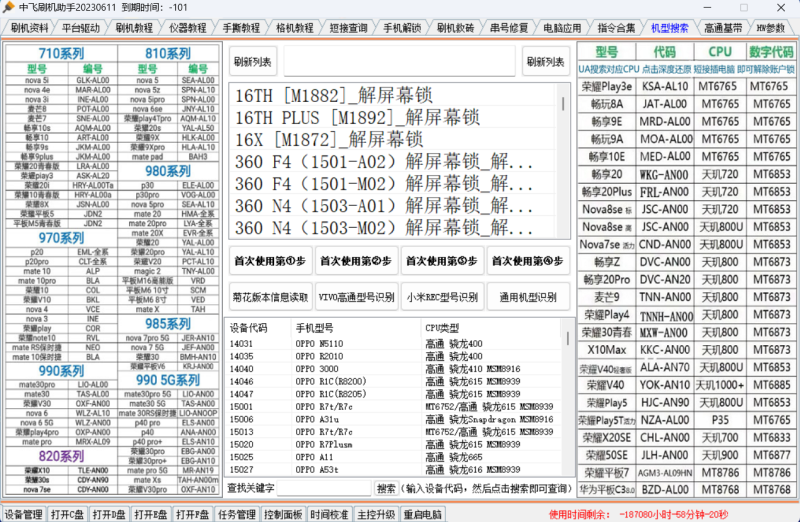Click 打开E盘 button
800x522 pixels.
pyautogui.click(x=151, y=514)
